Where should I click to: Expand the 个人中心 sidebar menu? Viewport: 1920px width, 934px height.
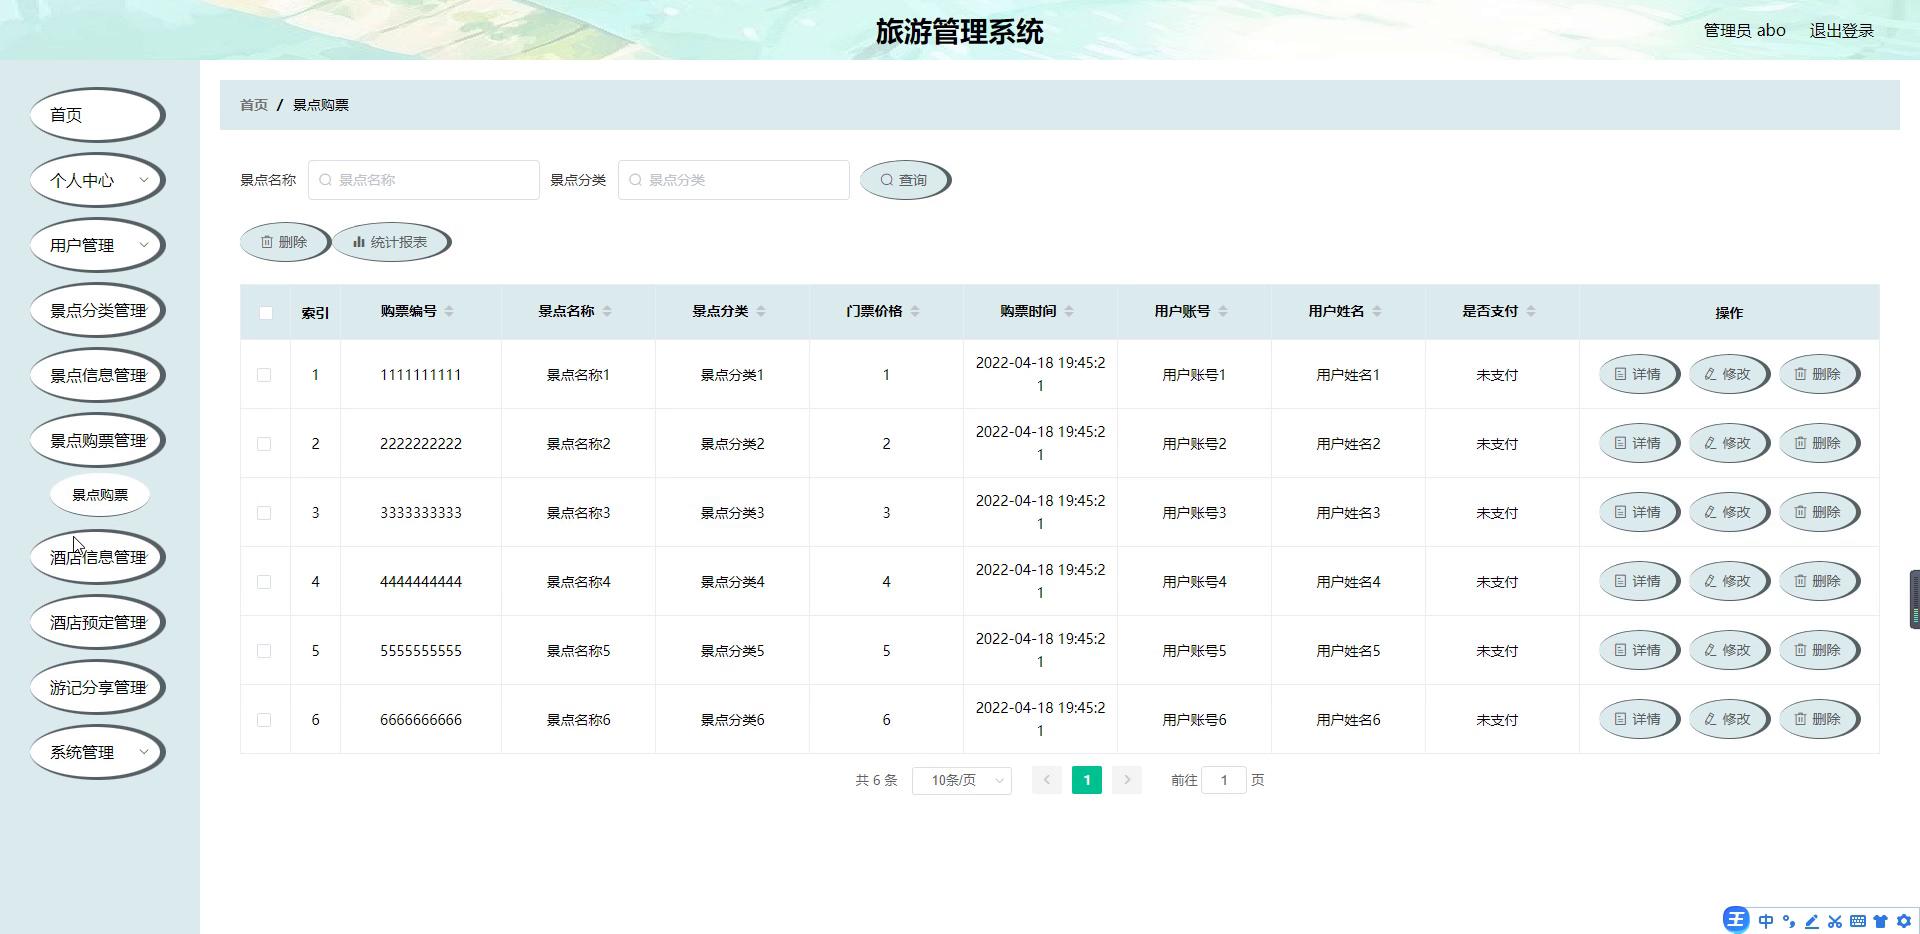(x=97, y=181)
